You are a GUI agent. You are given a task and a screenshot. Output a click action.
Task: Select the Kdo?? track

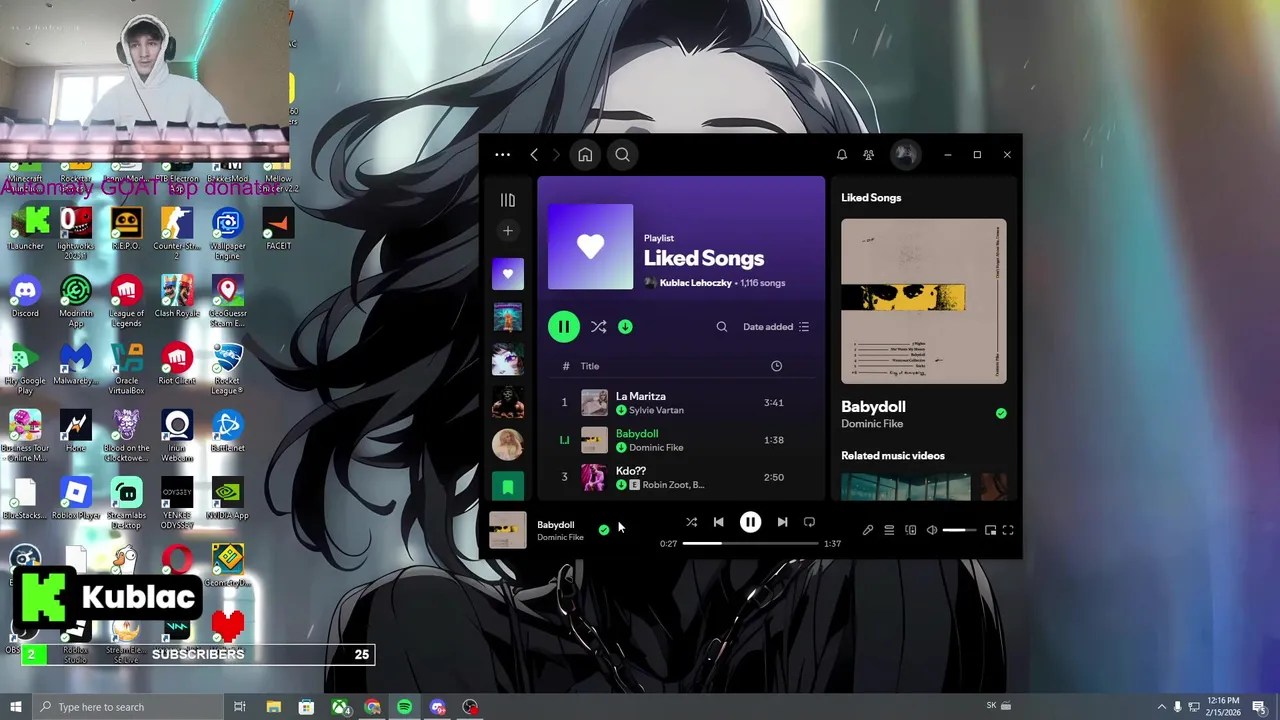[x=681, y=477]
